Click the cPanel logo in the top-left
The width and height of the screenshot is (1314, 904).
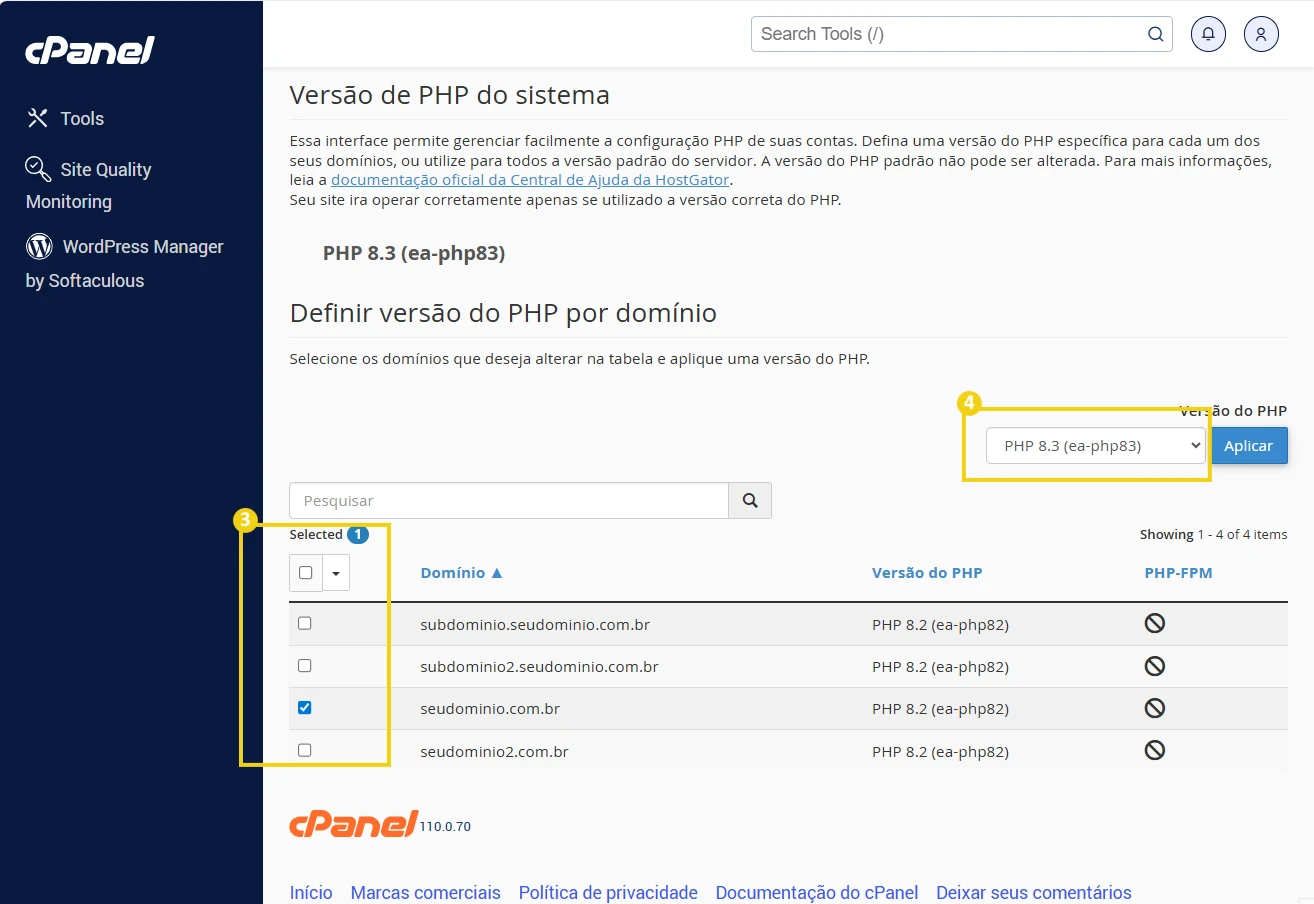coord(89,50)
